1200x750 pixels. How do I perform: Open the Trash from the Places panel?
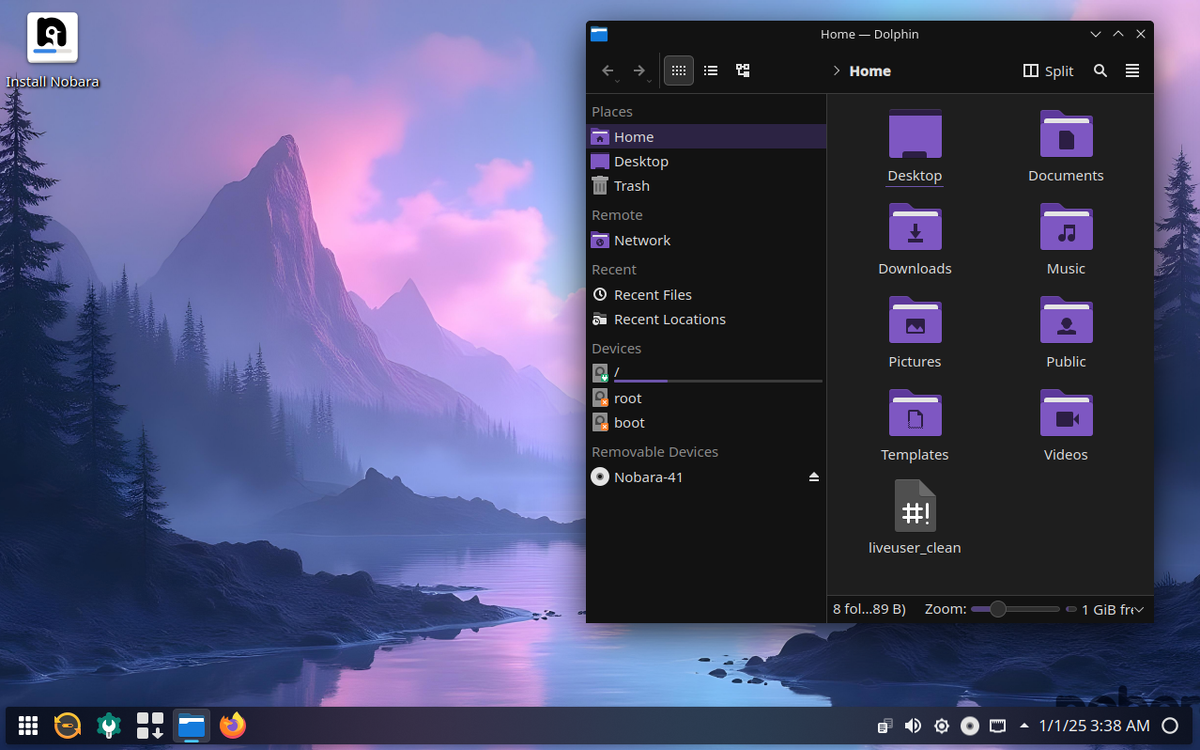click(632, 185)
